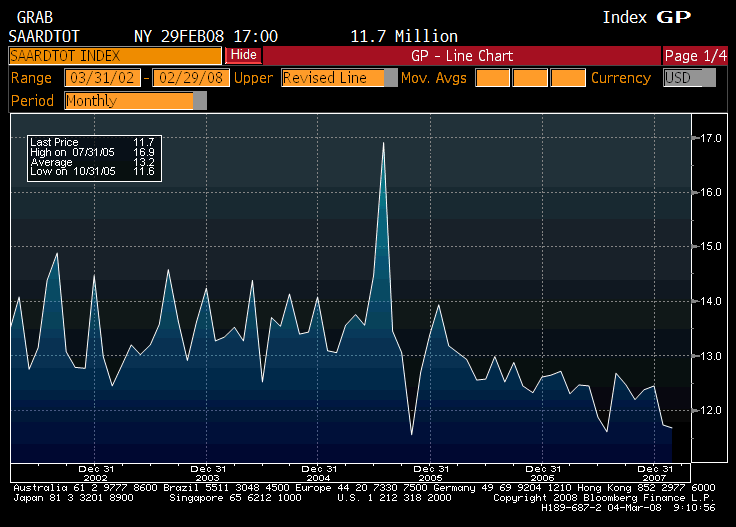Click the Copyright 2008 Bloomberg Finance L.P. text
The height and width of the screenshot is (527, 736).
point(604,498)
